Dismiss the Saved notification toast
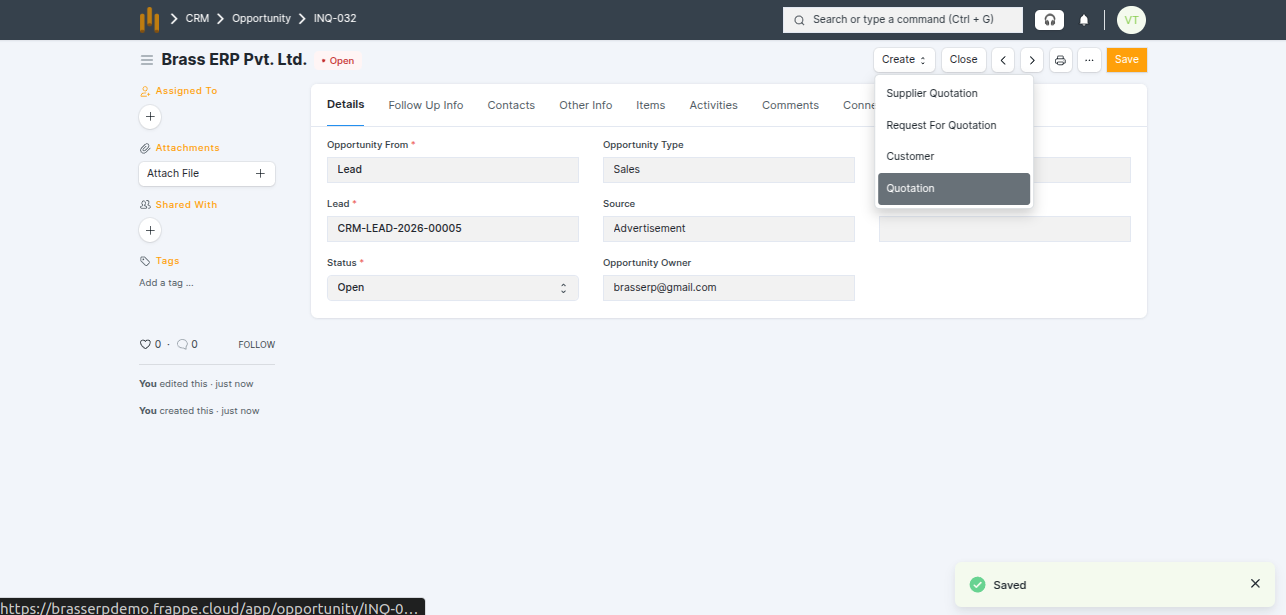 point(1255,584)
